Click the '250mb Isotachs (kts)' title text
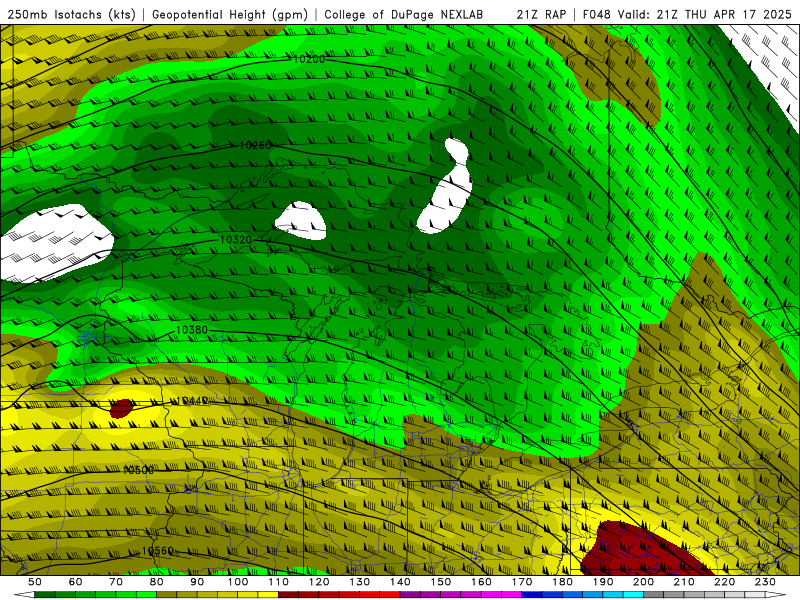 (x=71, y=15)
